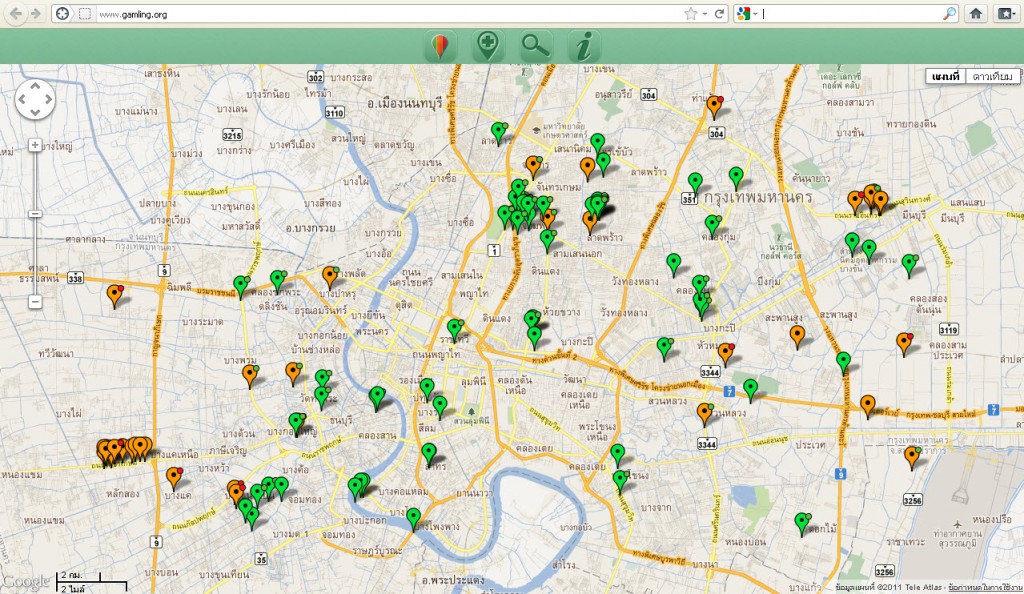The image size is (1024, 594).
Task: Select the map view (แผนที่) button
Action: 945,77
